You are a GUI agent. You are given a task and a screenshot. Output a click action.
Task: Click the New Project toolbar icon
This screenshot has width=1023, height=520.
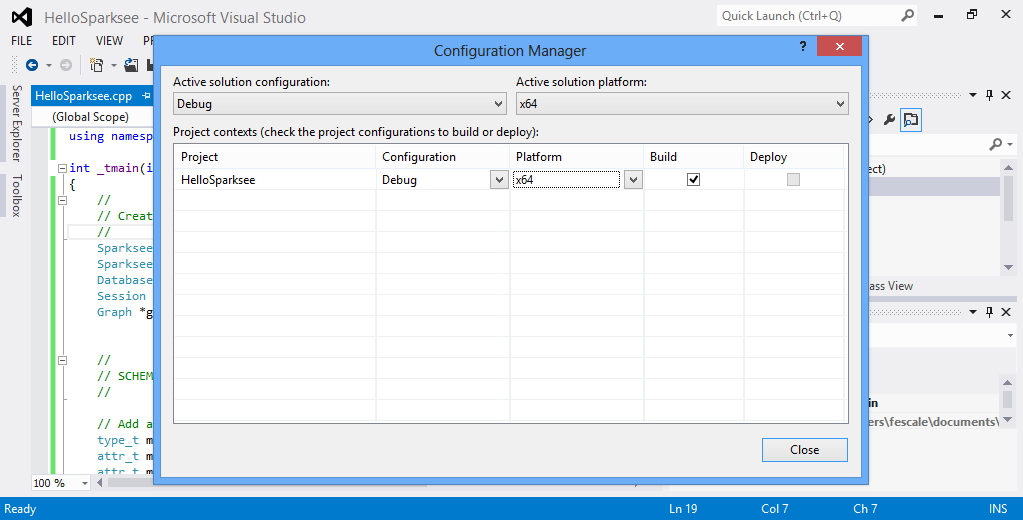(x=97, y=65)
